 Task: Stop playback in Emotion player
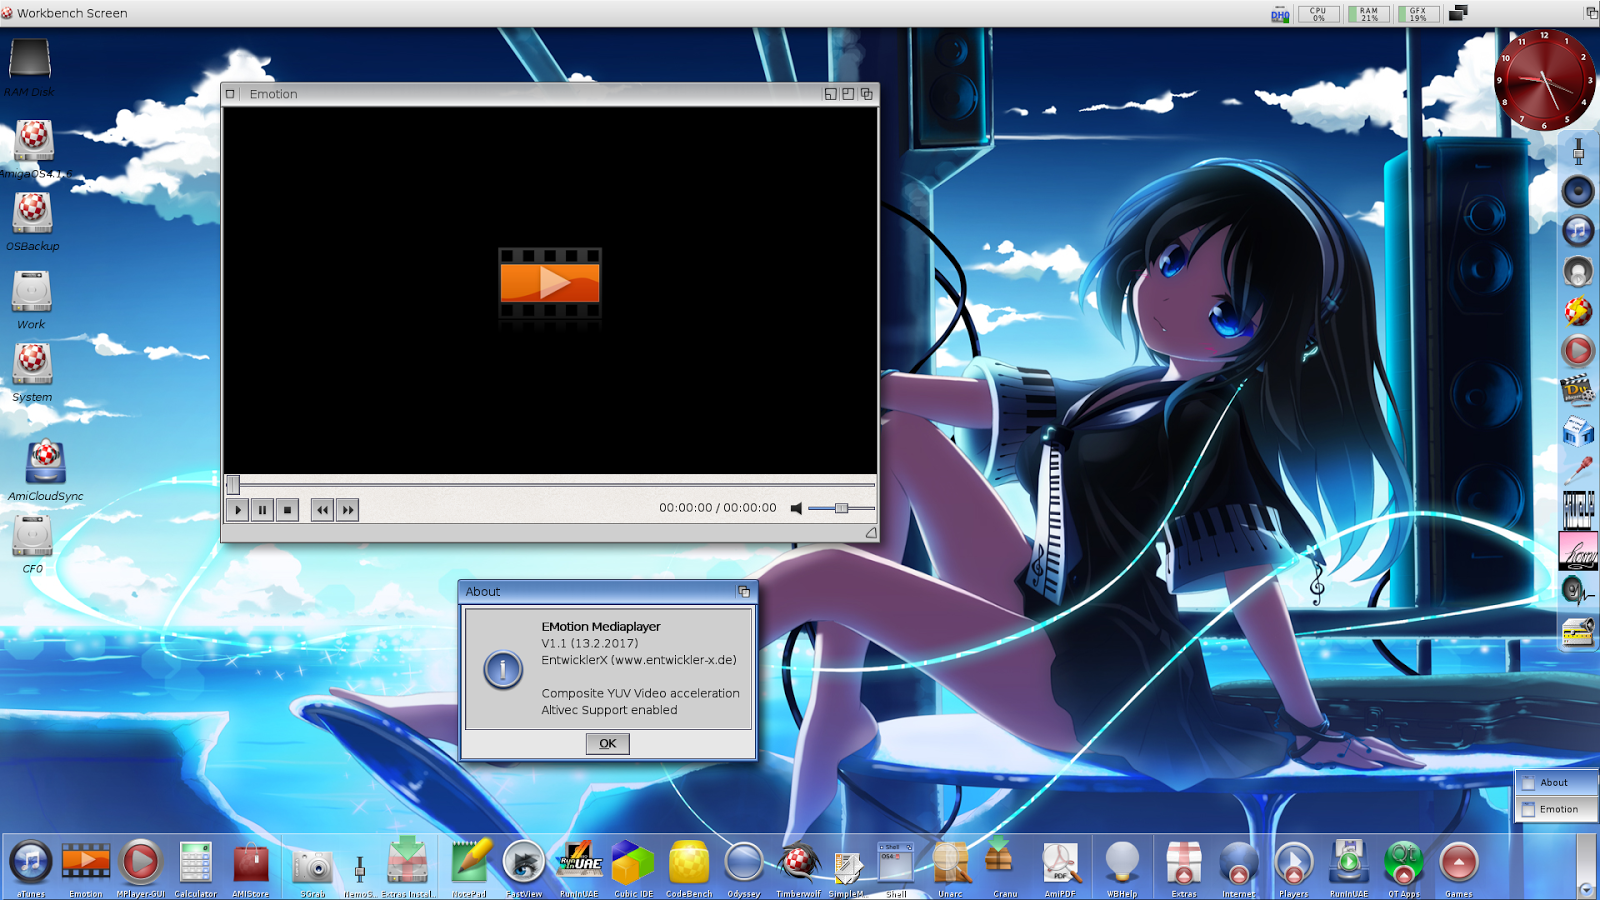pyautogui.click(x=287, y=510)
